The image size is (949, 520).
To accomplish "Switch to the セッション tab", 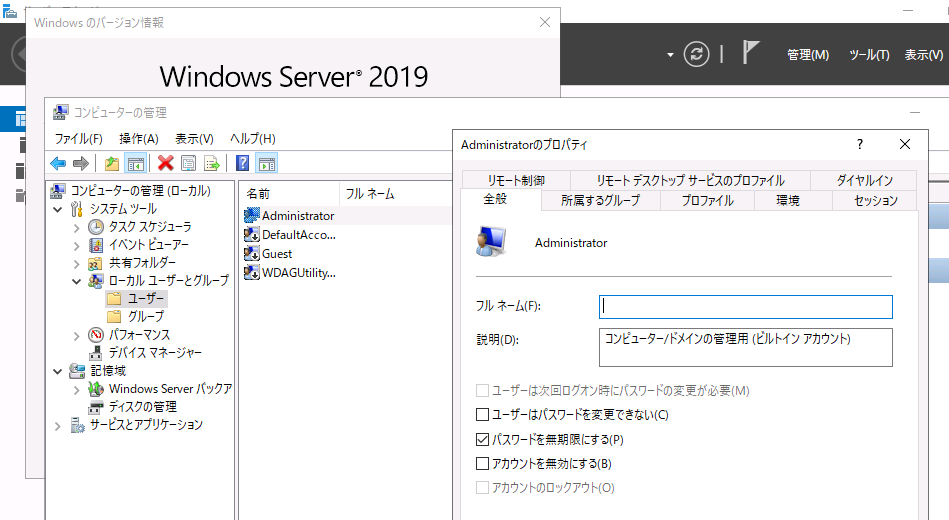I will [875, 200].
